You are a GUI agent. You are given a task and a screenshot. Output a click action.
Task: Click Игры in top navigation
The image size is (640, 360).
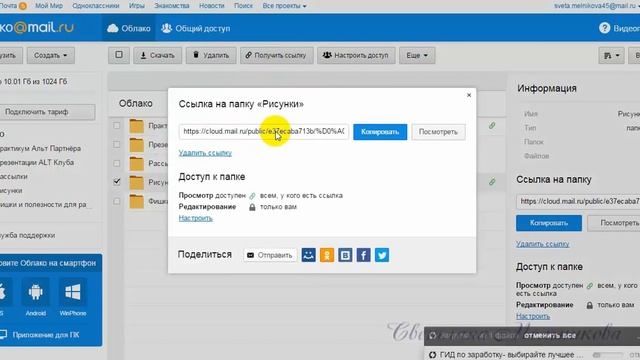pyautogui.click(x=137, y=6)
